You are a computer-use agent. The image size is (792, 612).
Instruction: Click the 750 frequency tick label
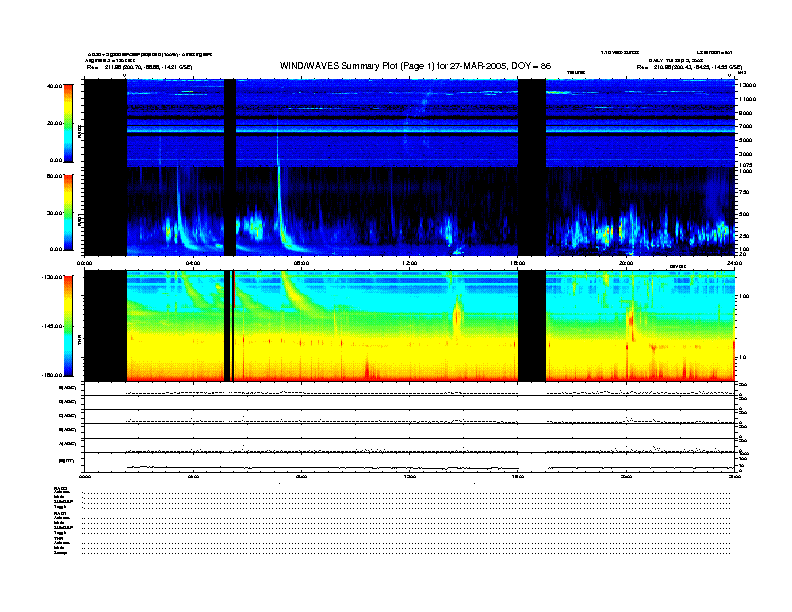[745, 192]
